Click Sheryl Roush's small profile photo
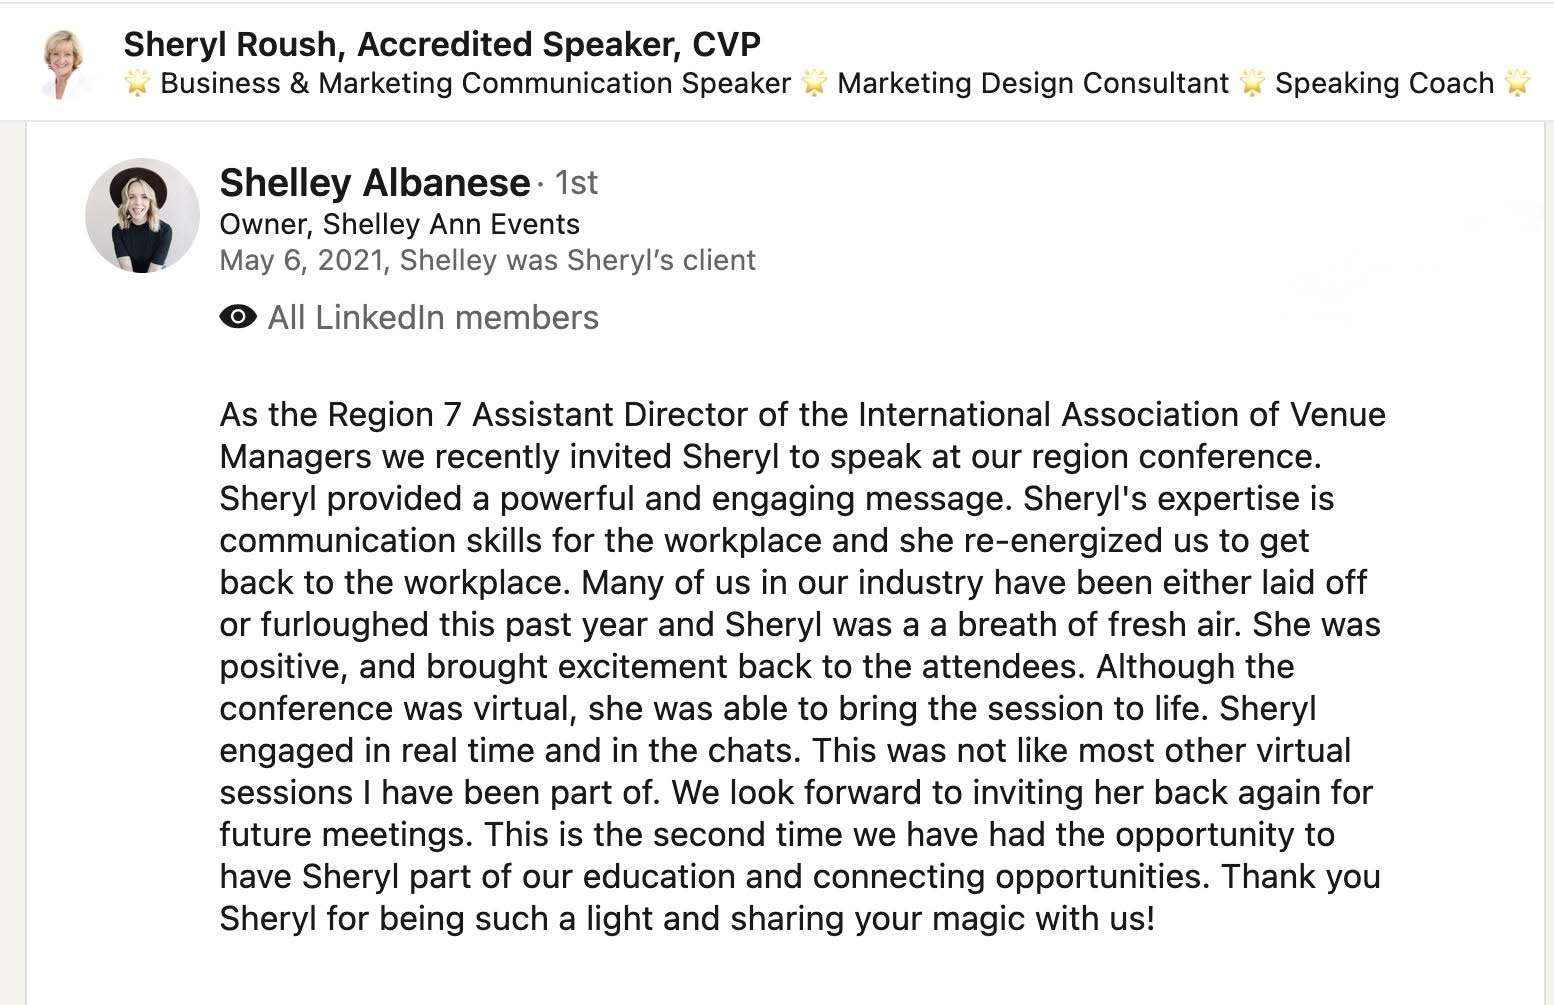Image resolution: width=1554 pixels, height=1005 pixels. (64, 62)
